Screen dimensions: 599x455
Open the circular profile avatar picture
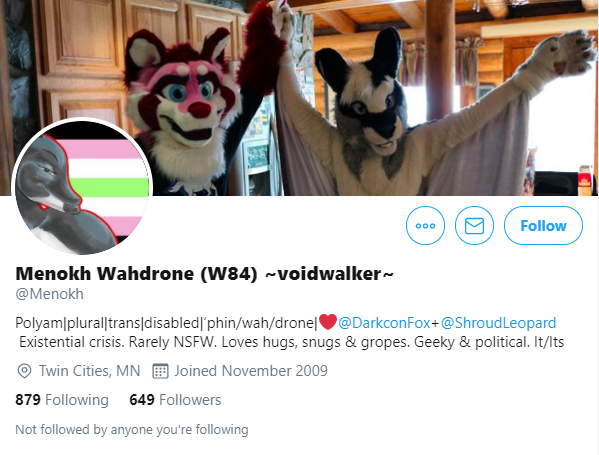[82, 186]
